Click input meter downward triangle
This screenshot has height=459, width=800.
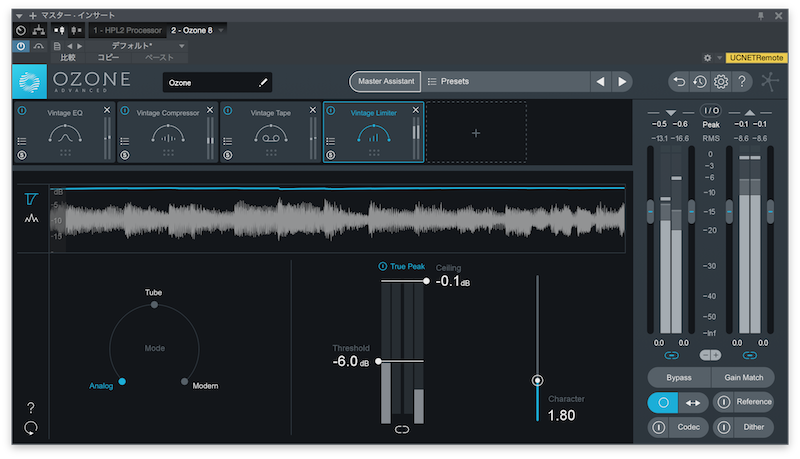[671, 112]
